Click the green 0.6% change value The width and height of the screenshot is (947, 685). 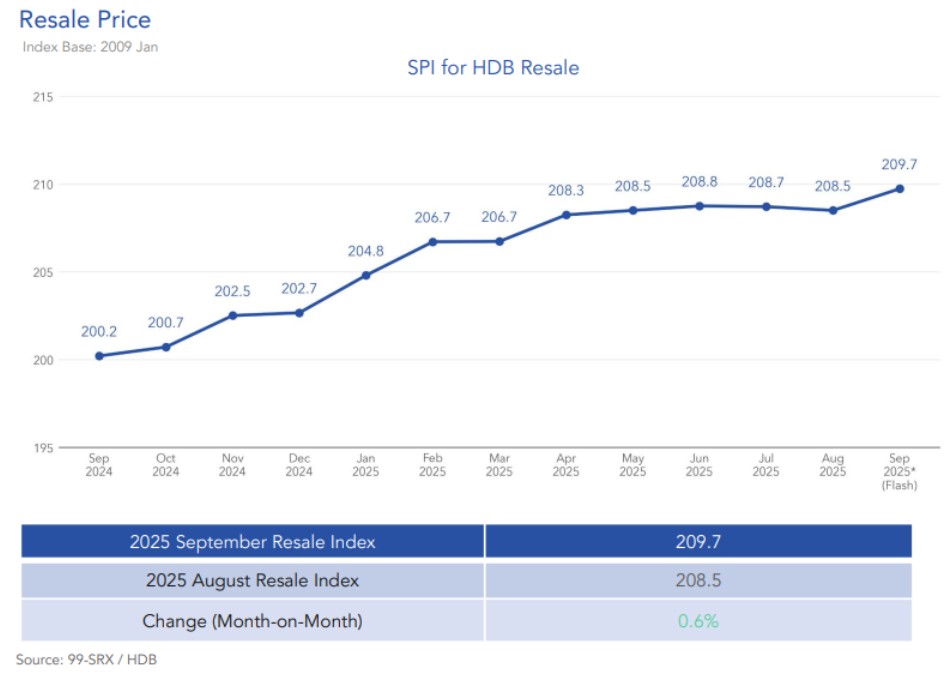(x=698, y=621)
